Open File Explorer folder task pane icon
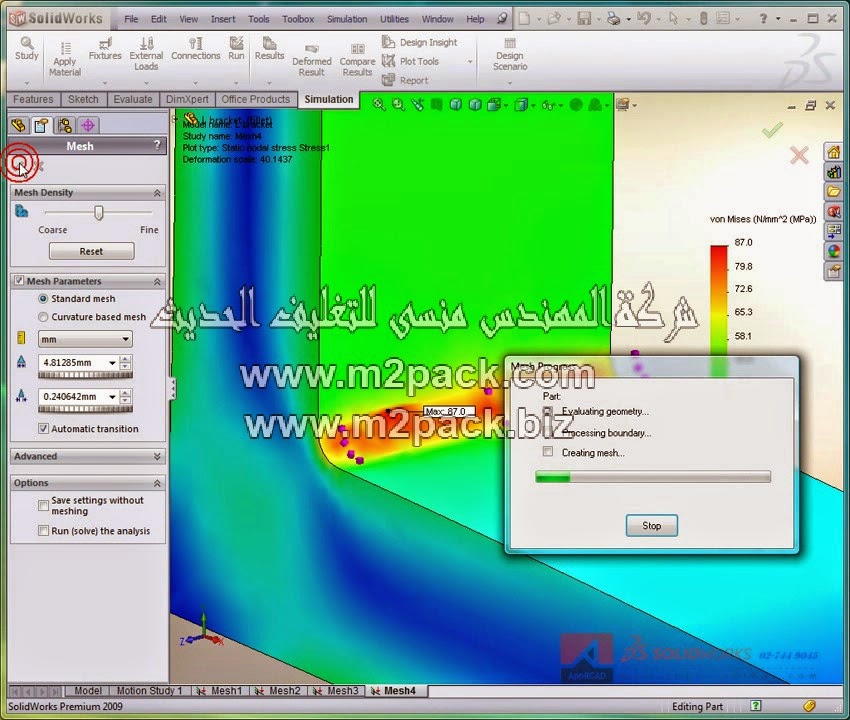The image size is (850, 720). point(834,191)
